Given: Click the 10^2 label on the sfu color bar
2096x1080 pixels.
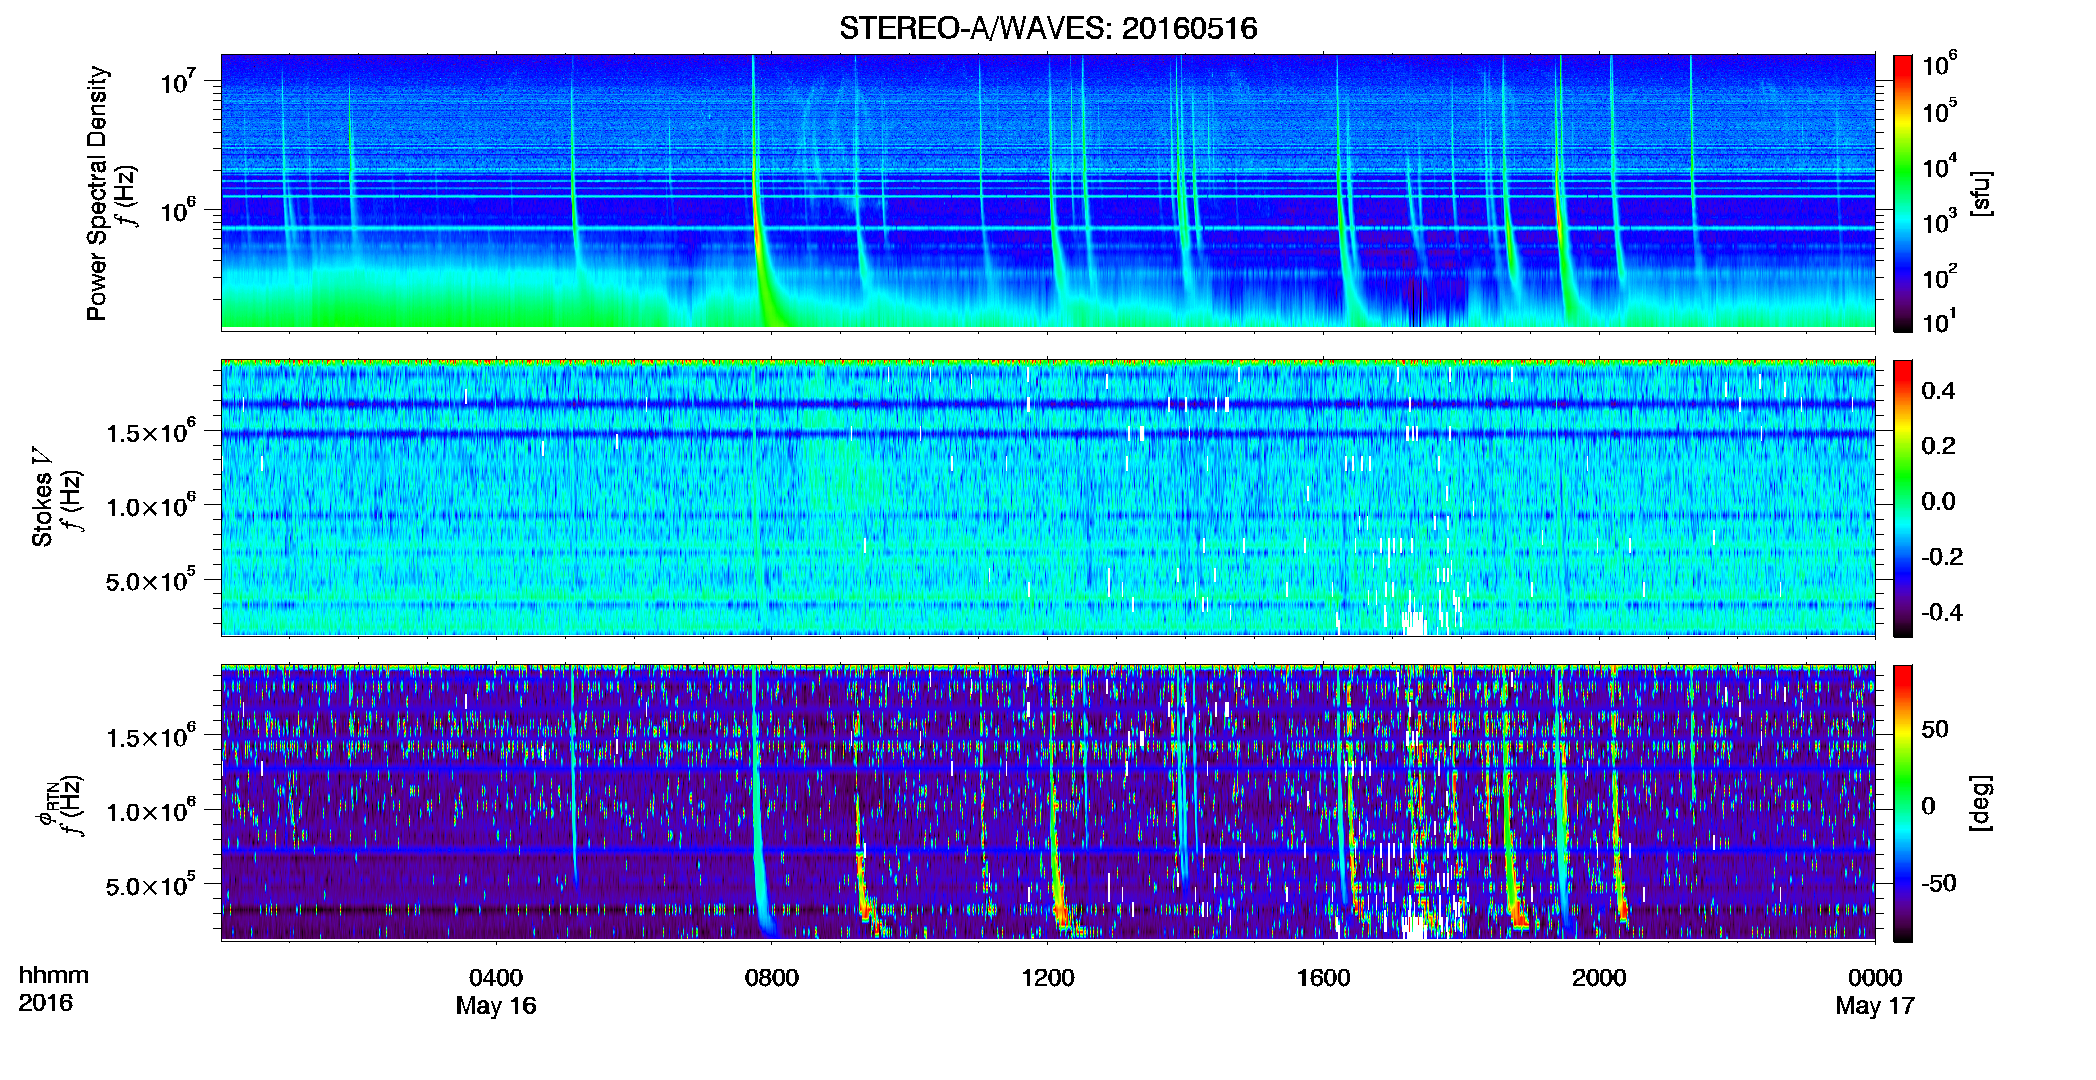Looking at the screenshot, I should 1939,276.
